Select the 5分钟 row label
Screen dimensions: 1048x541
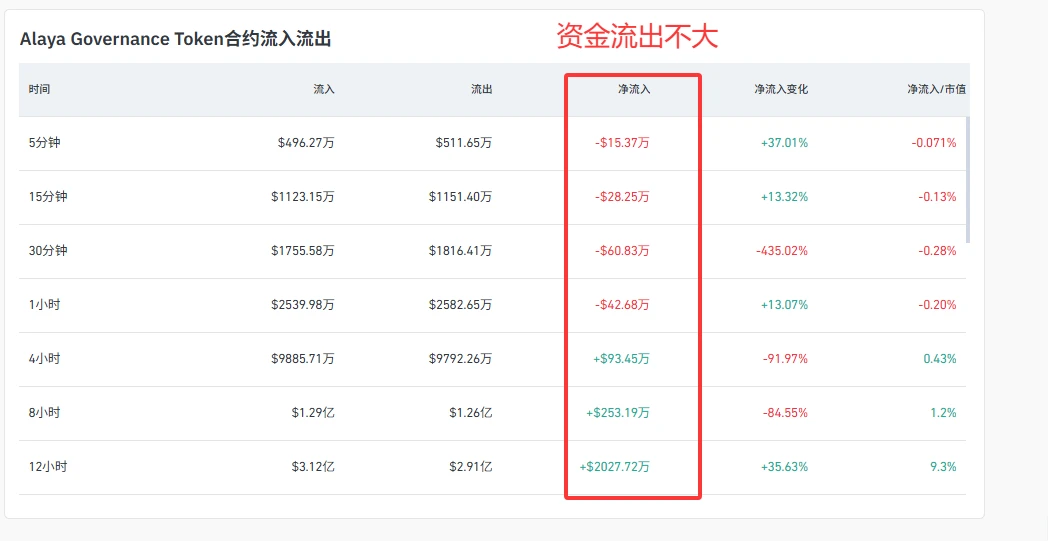tap(44, 142)
